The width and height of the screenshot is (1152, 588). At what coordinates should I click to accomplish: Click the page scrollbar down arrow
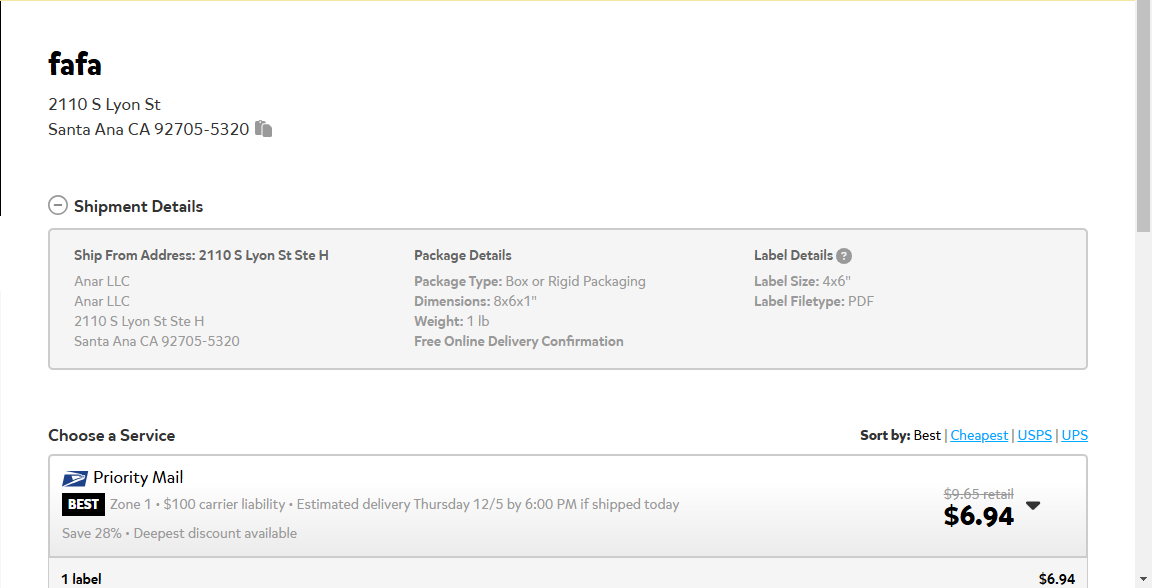[1143, 580]
